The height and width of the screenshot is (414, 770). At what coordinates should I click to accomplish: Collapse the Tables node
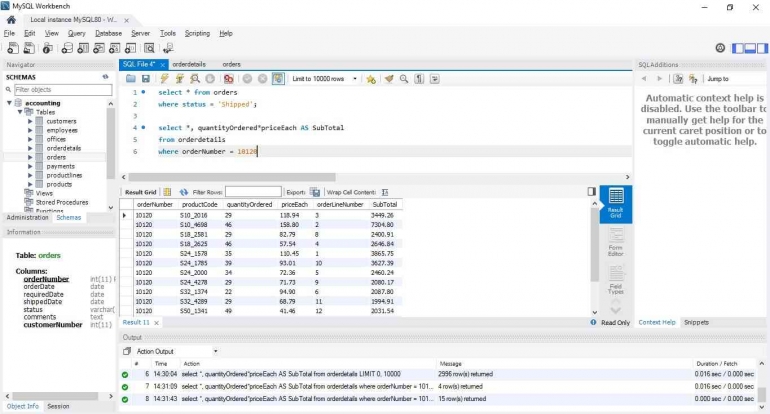coord(20,112)
